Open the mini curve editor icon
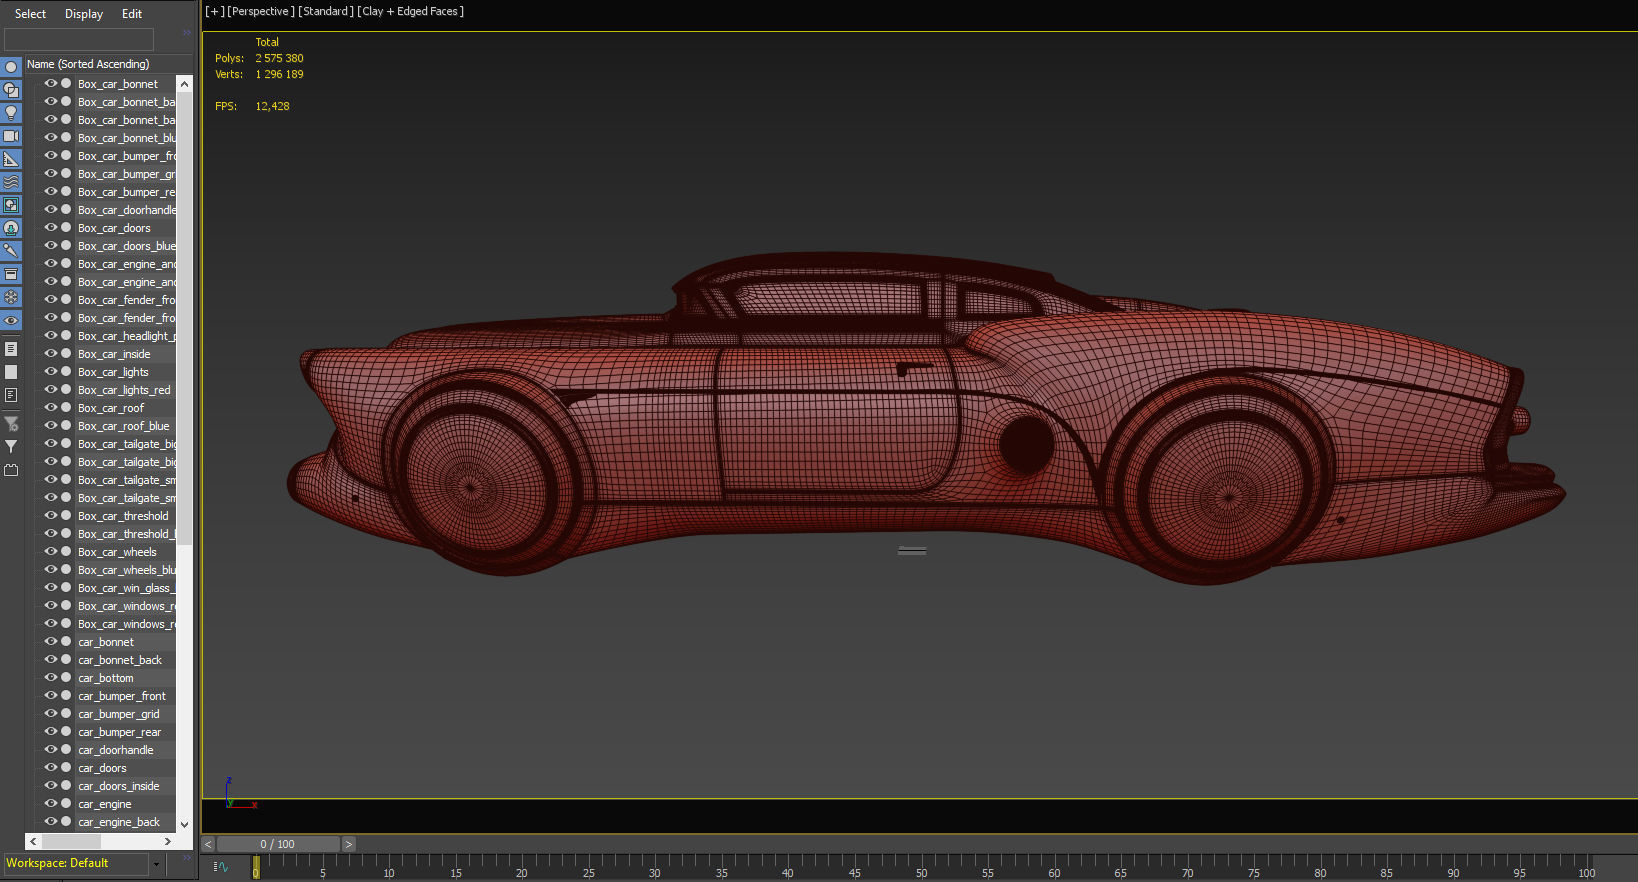The image size is (1638, 882). click(221, 866)
